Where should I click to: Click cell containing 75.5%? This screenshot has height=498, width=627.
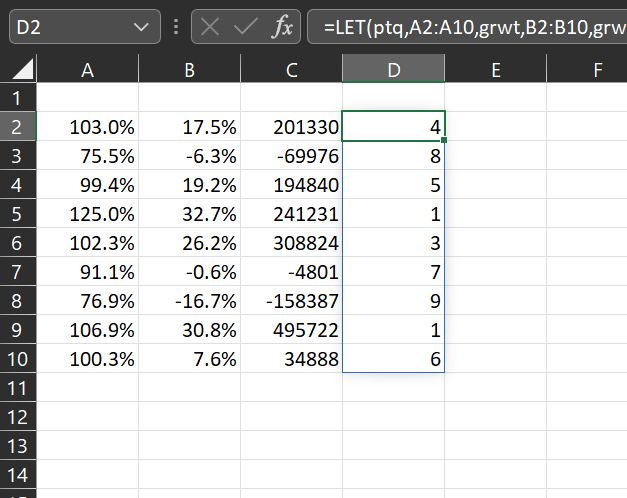88,155
